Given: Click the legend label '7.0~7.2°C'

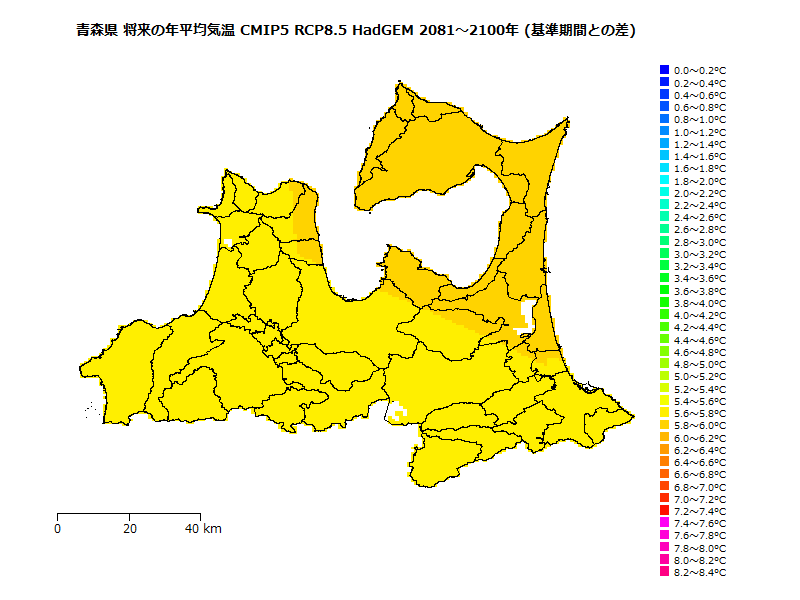Looking at the screenshot, I should [x=700, y=499].
